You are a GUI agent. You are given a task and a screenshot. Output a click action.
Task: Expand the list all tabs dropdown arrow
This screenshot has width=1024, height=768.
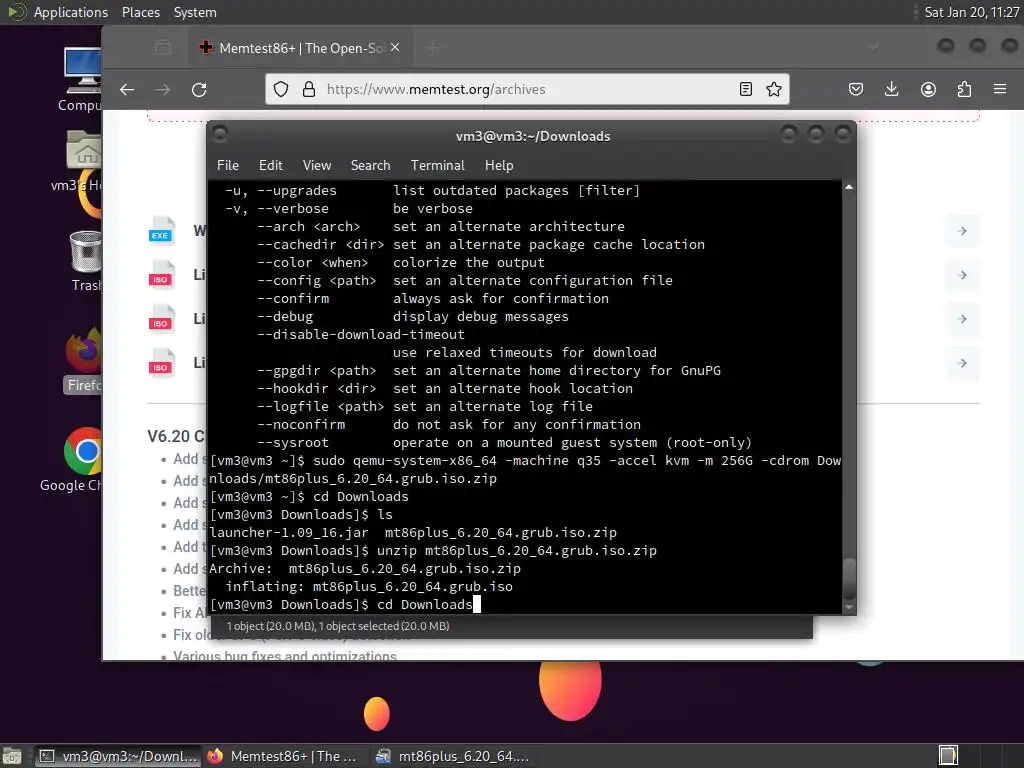point(873,47)
